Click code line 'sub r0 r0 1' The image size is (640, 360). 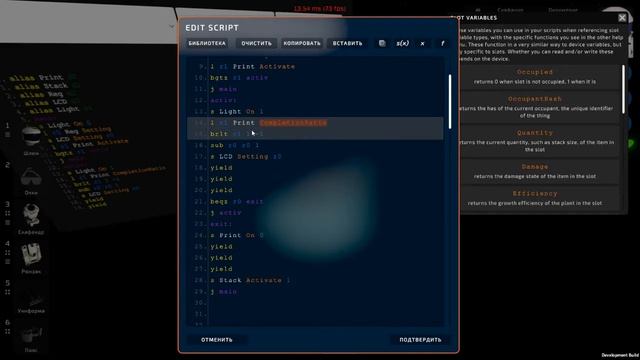pos(235,145)
